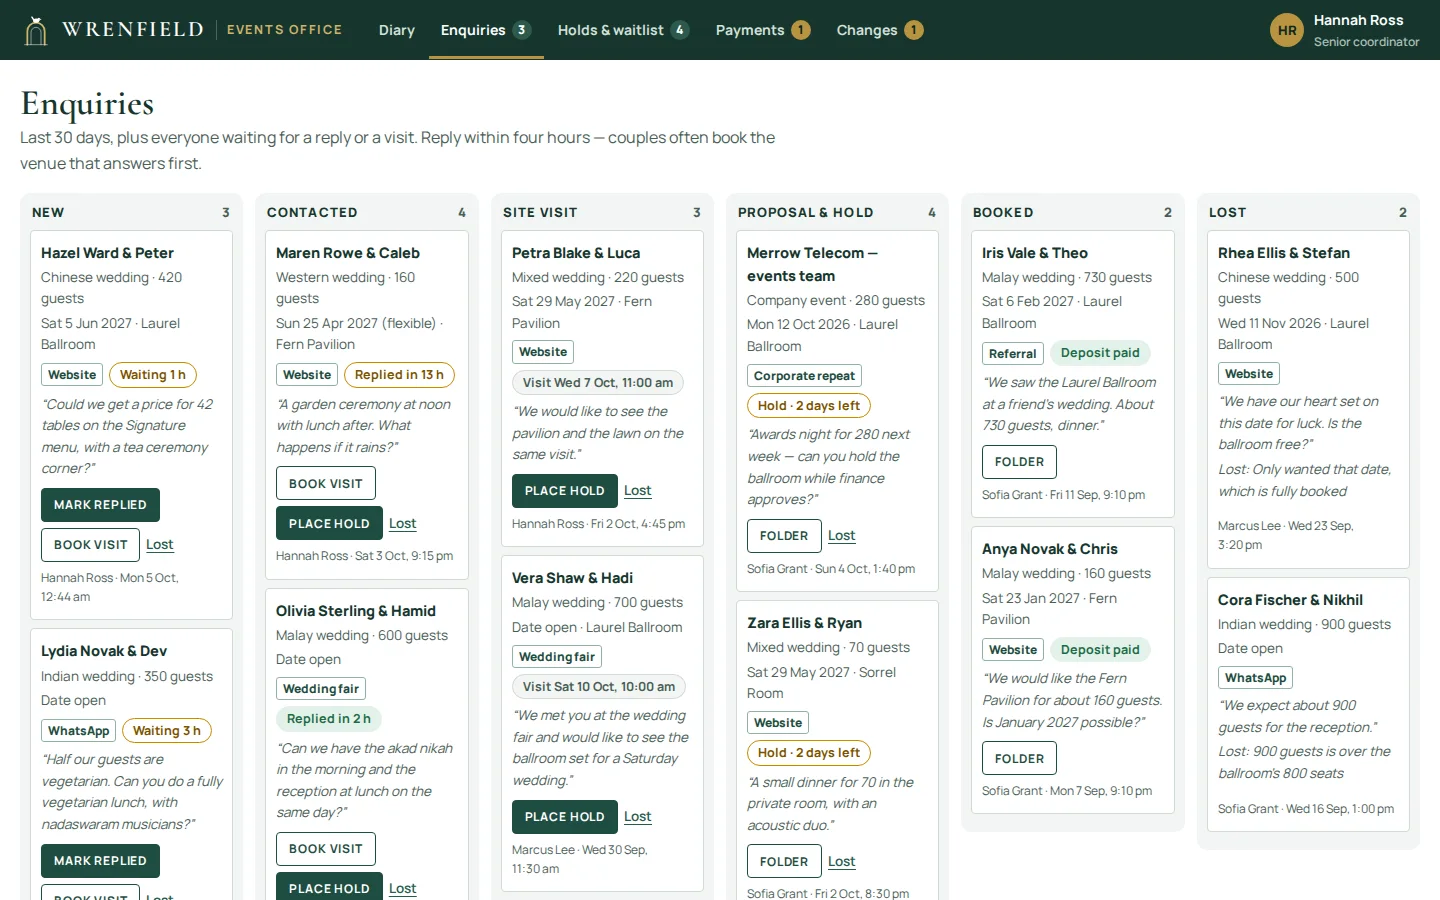Switch to the Diary tab

pyautogui.click(x=396, y=30)
